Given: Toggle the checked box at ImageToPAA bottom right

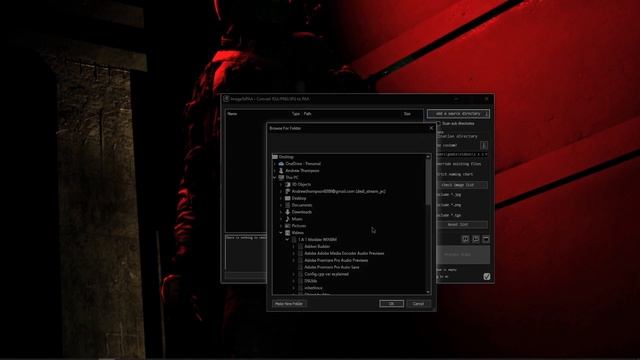Looking at the screenshot, I should 487,276.
